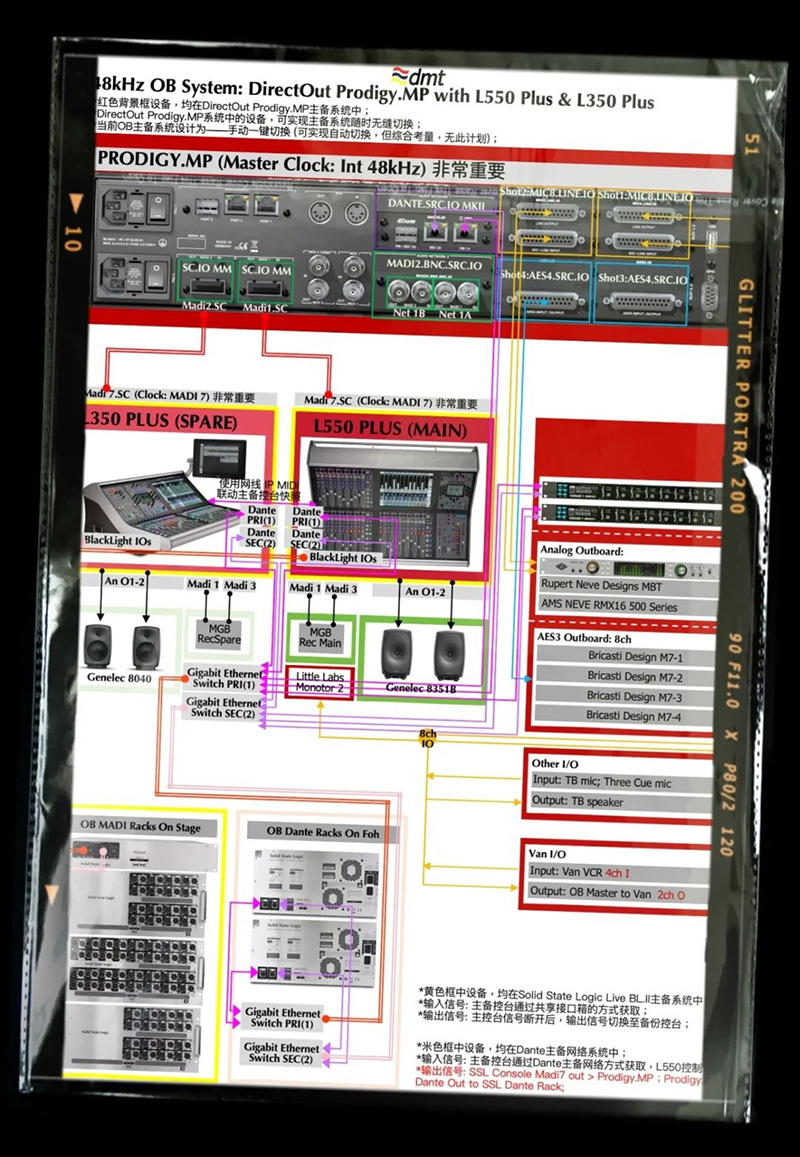This screenshot has height=1157, width=800.
Task: Click 'Gigabit Ethernet Switch PRI(1)' in OB Dante Racks box
Action: (283, 1018)
